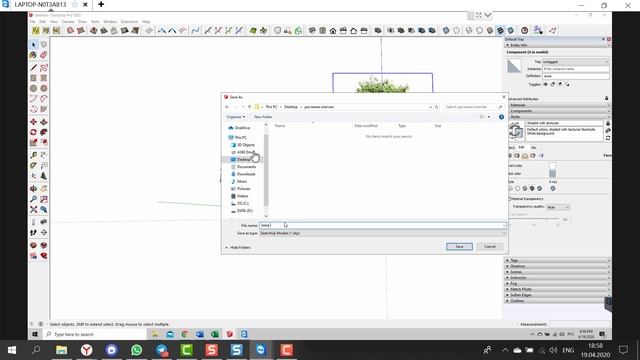Open the Extensions menu
The height and width of the screenshot is (360, 640).
pos(129,22)
